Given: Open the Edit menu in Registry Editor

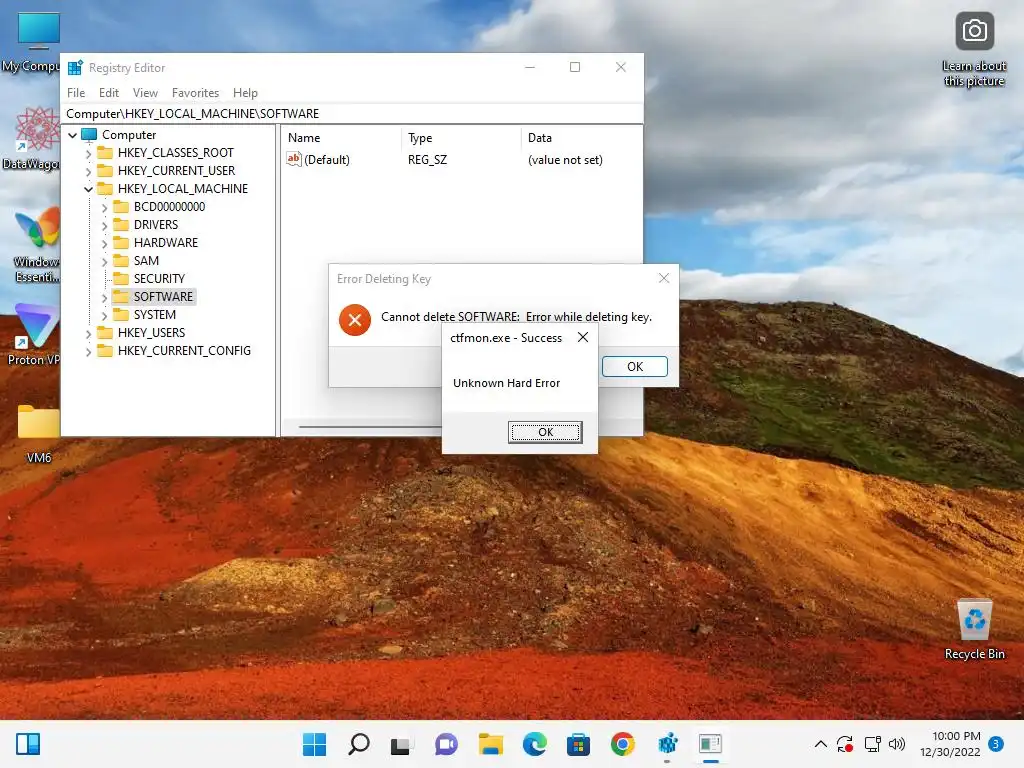Looking at the screenshot, I should (108, 93).
